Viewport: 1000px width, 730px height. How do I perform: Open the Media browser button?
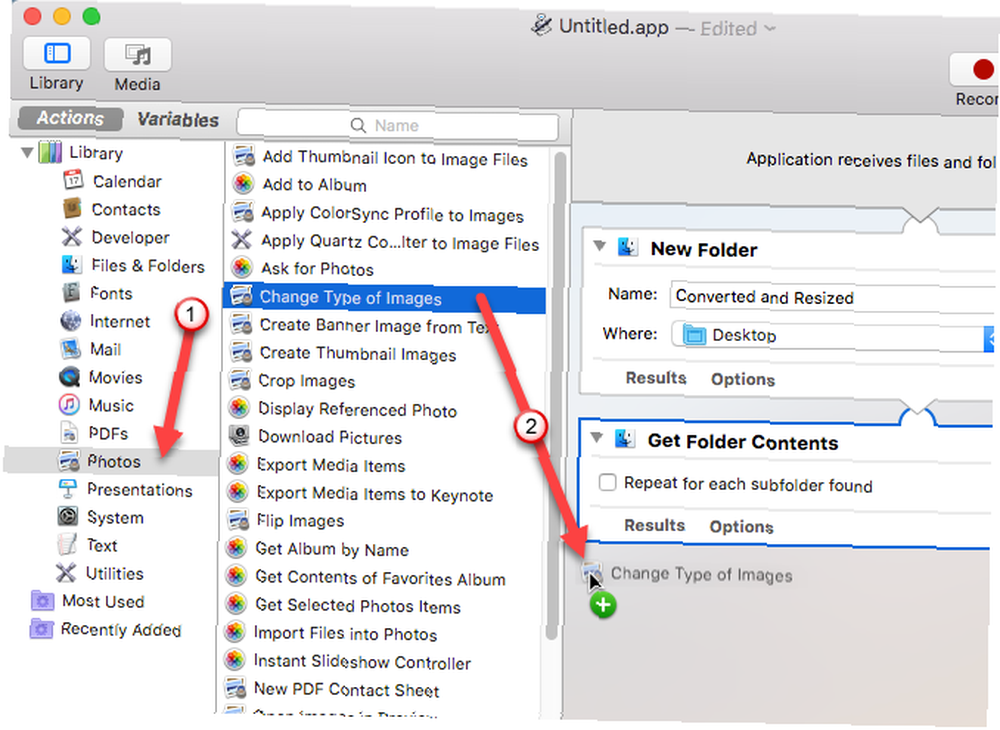point(137,55)
